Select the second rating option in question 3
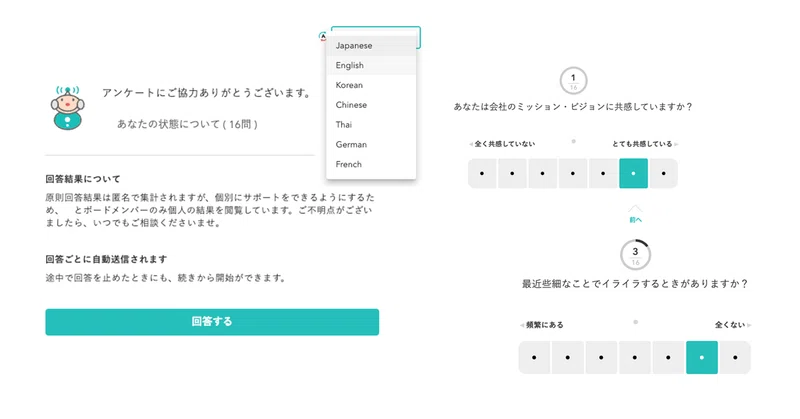800x419 pixels. [567, 358]
